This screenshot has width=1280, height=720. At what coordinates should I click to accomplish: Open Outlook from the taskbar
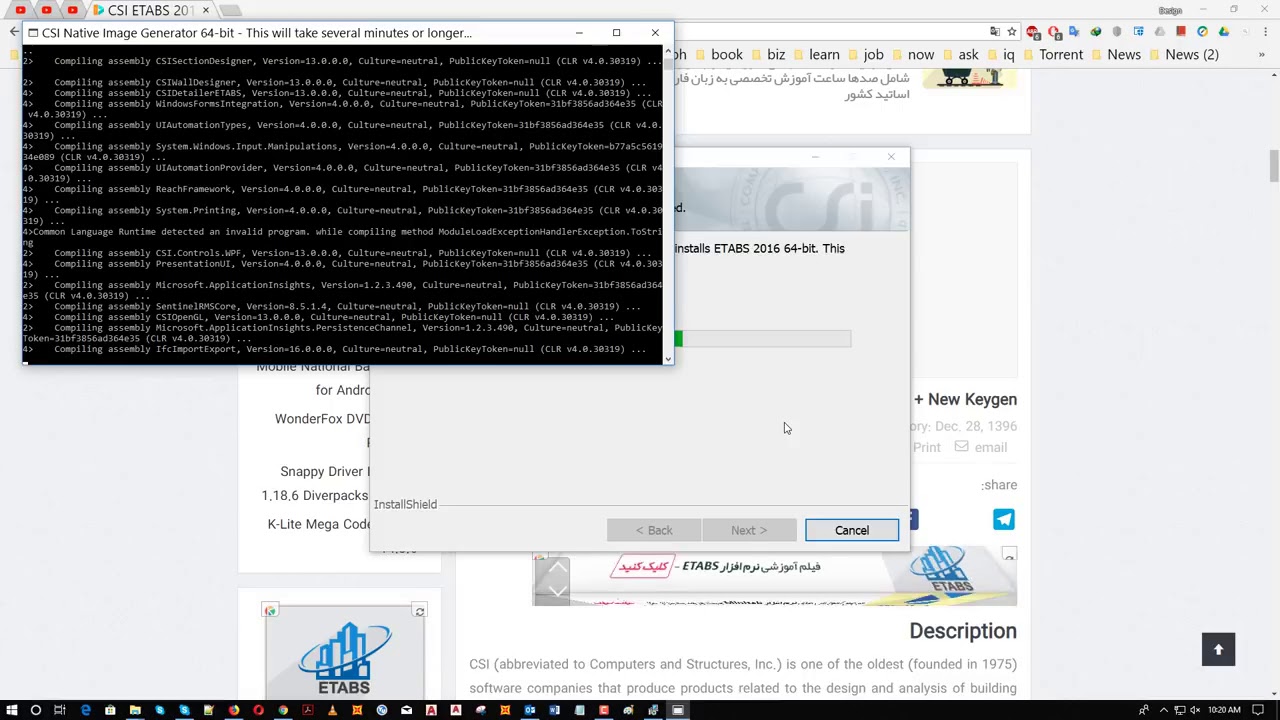coord(529,710)
